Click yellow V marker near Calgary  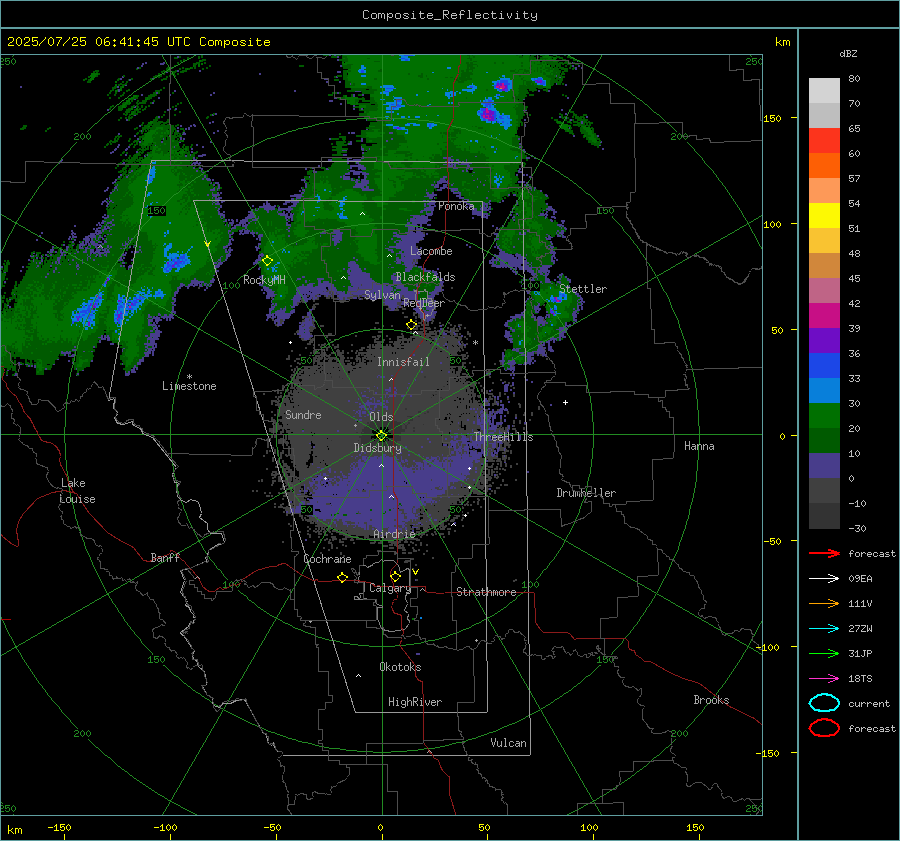pyautogui.click(x=416, y=572)
